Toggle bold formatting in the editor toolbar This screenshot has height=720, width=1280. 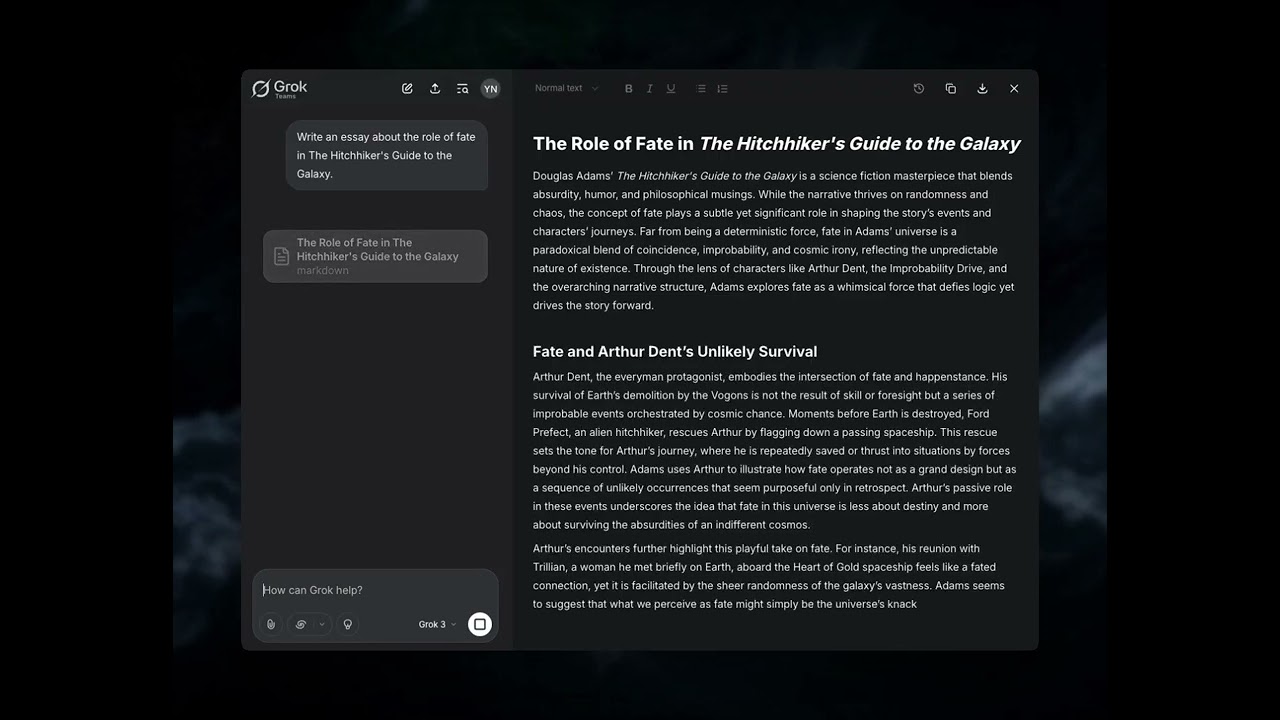tap(629, 89)
